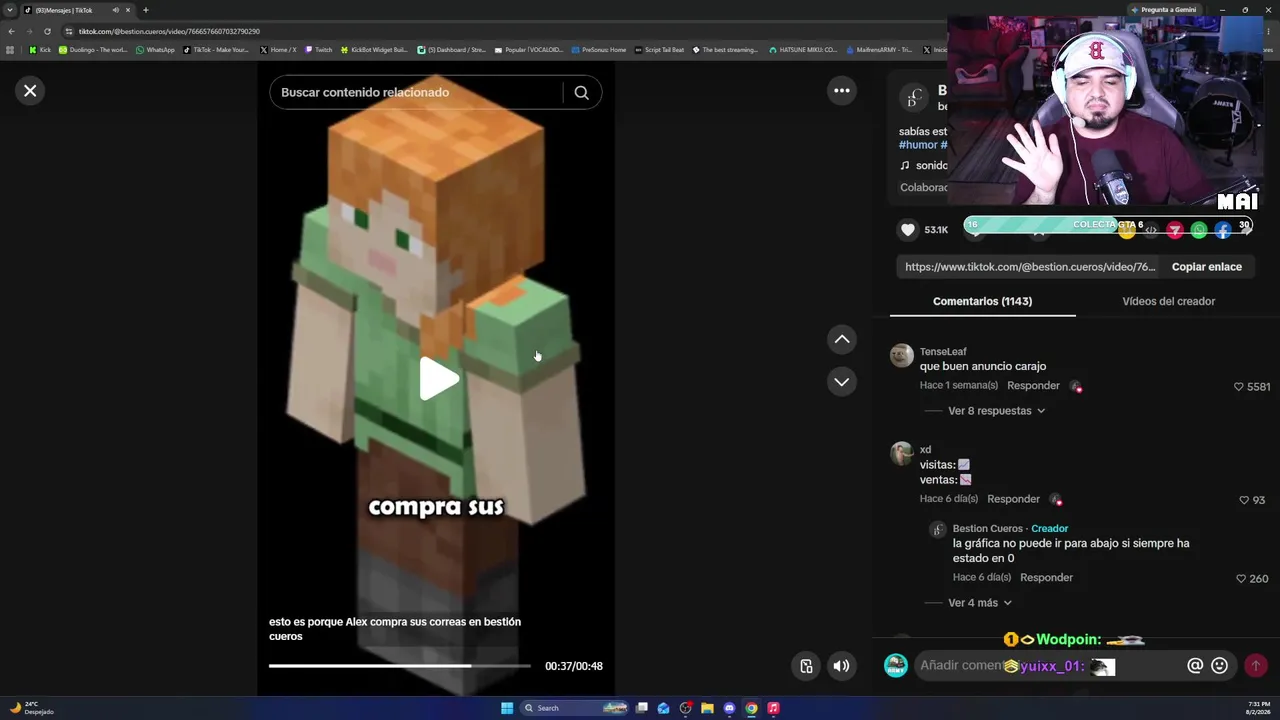The width and height of the screenshot is (1280, 720).
Task: Open the weather widget showing 24°C
Action: coord(32,708)
